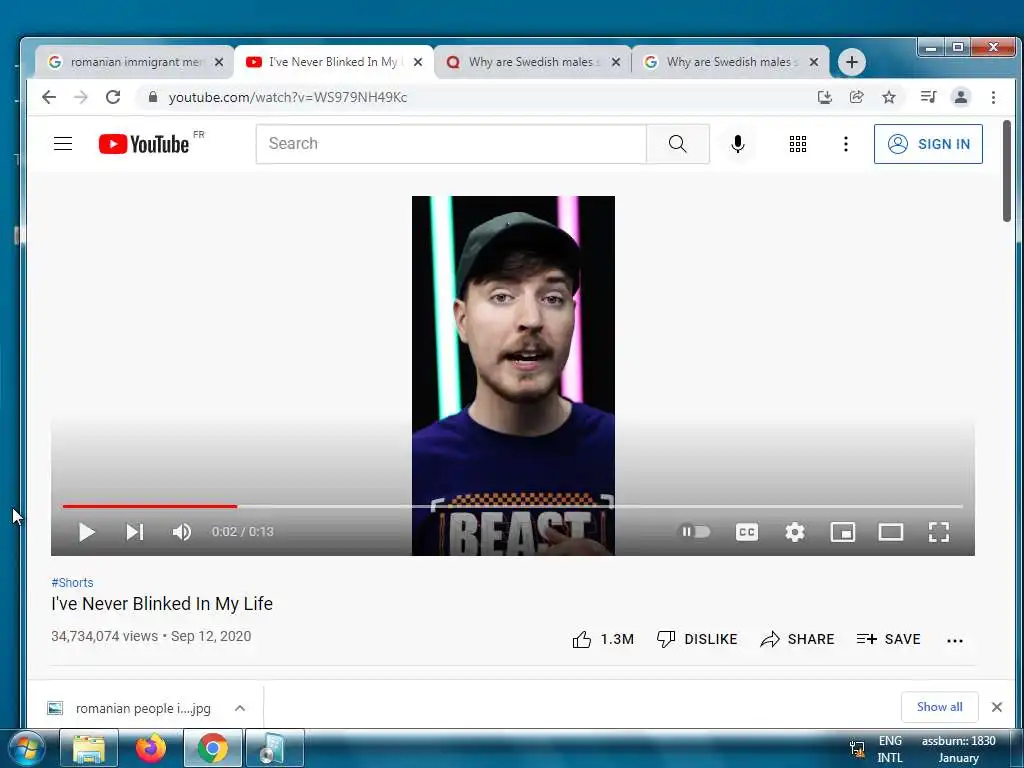Open the #Shorts hashtag link
This screenshot has height=768, width=1024.
[x=72, y=583]
